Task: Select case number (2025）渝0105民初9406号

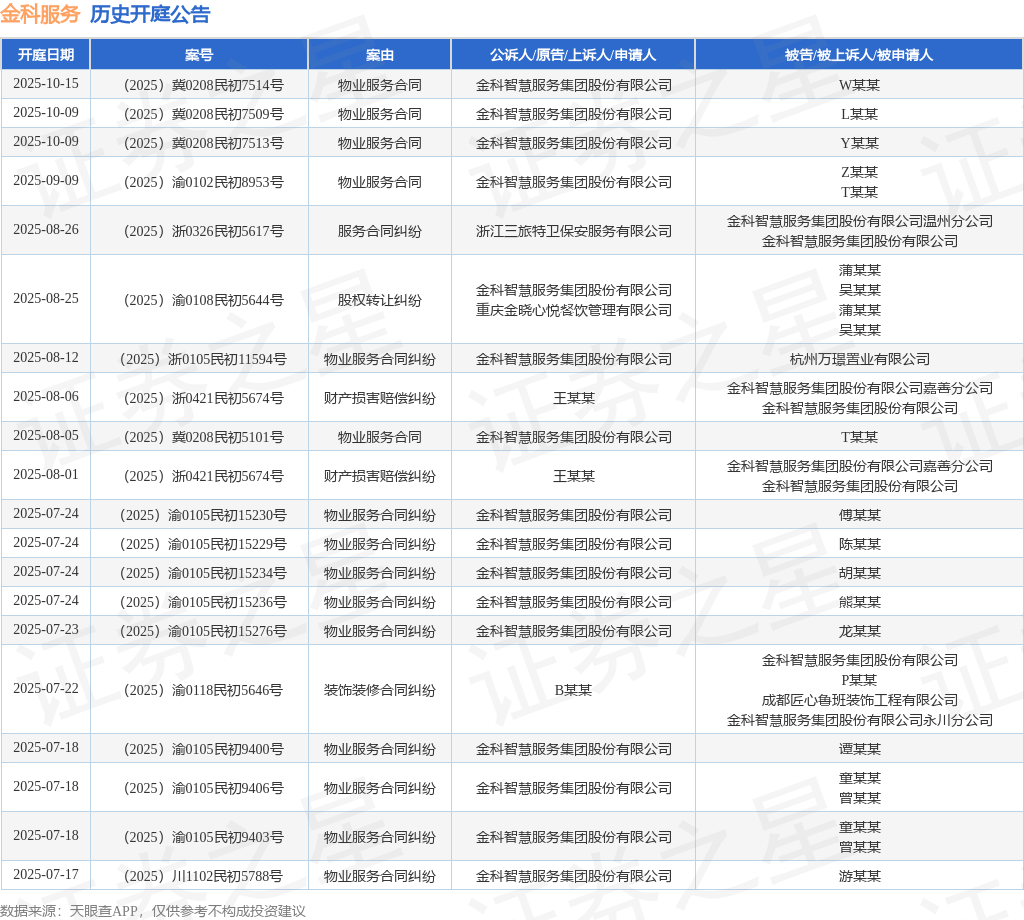Action: [x=203, y=787]
